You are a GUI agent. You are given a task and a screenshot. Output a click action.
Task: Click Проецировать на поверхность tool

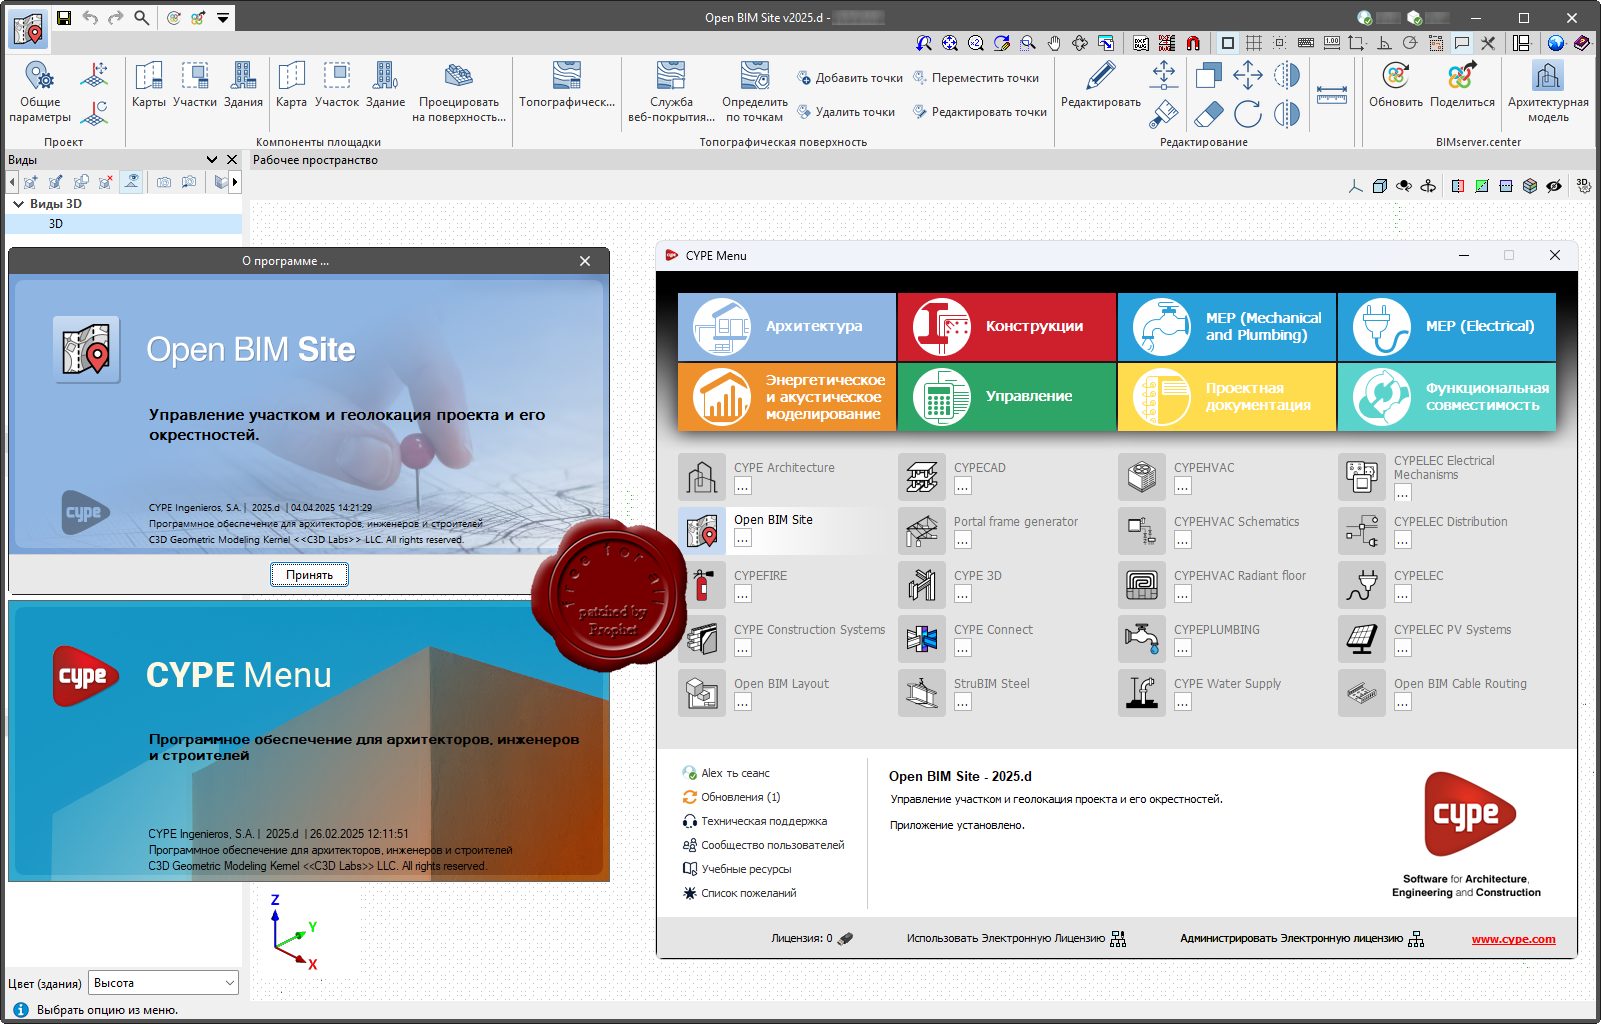pos(459,92)
